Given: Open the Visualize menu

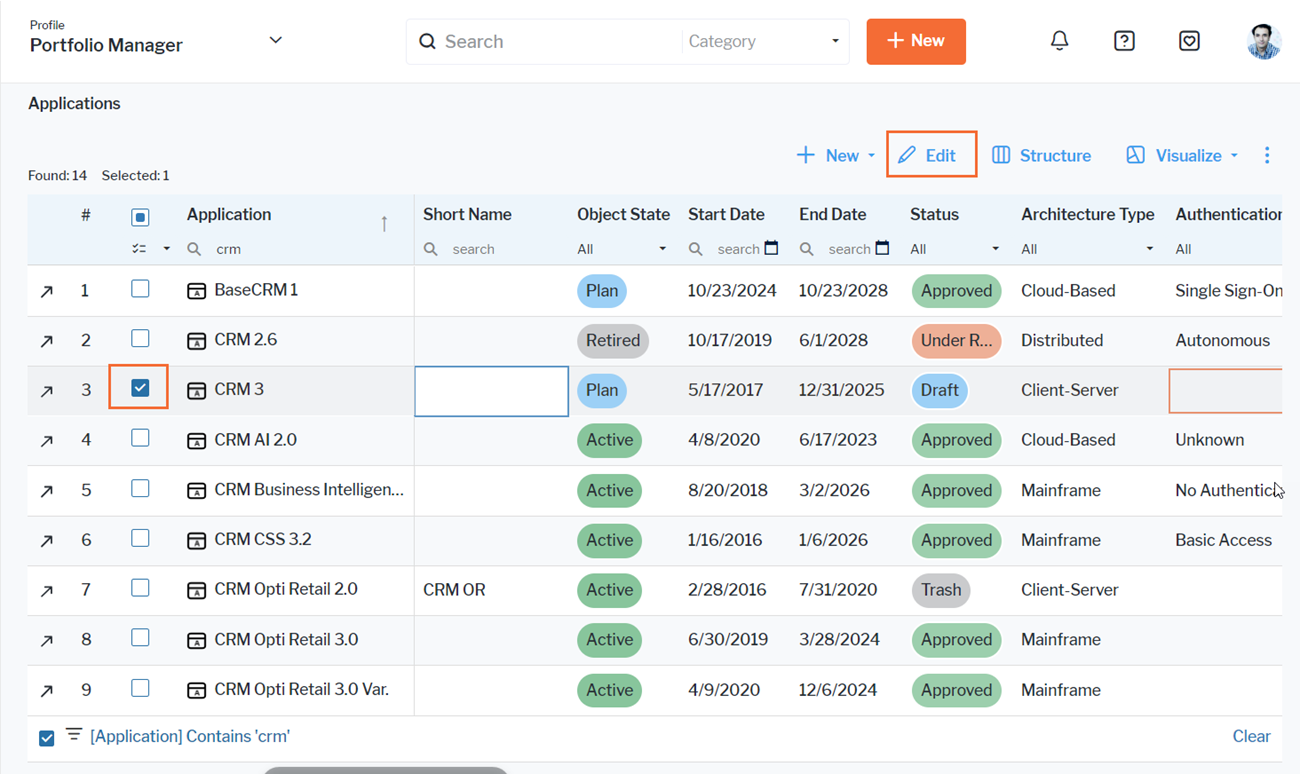Looking at the screenshot, I should coord(1182,155).
